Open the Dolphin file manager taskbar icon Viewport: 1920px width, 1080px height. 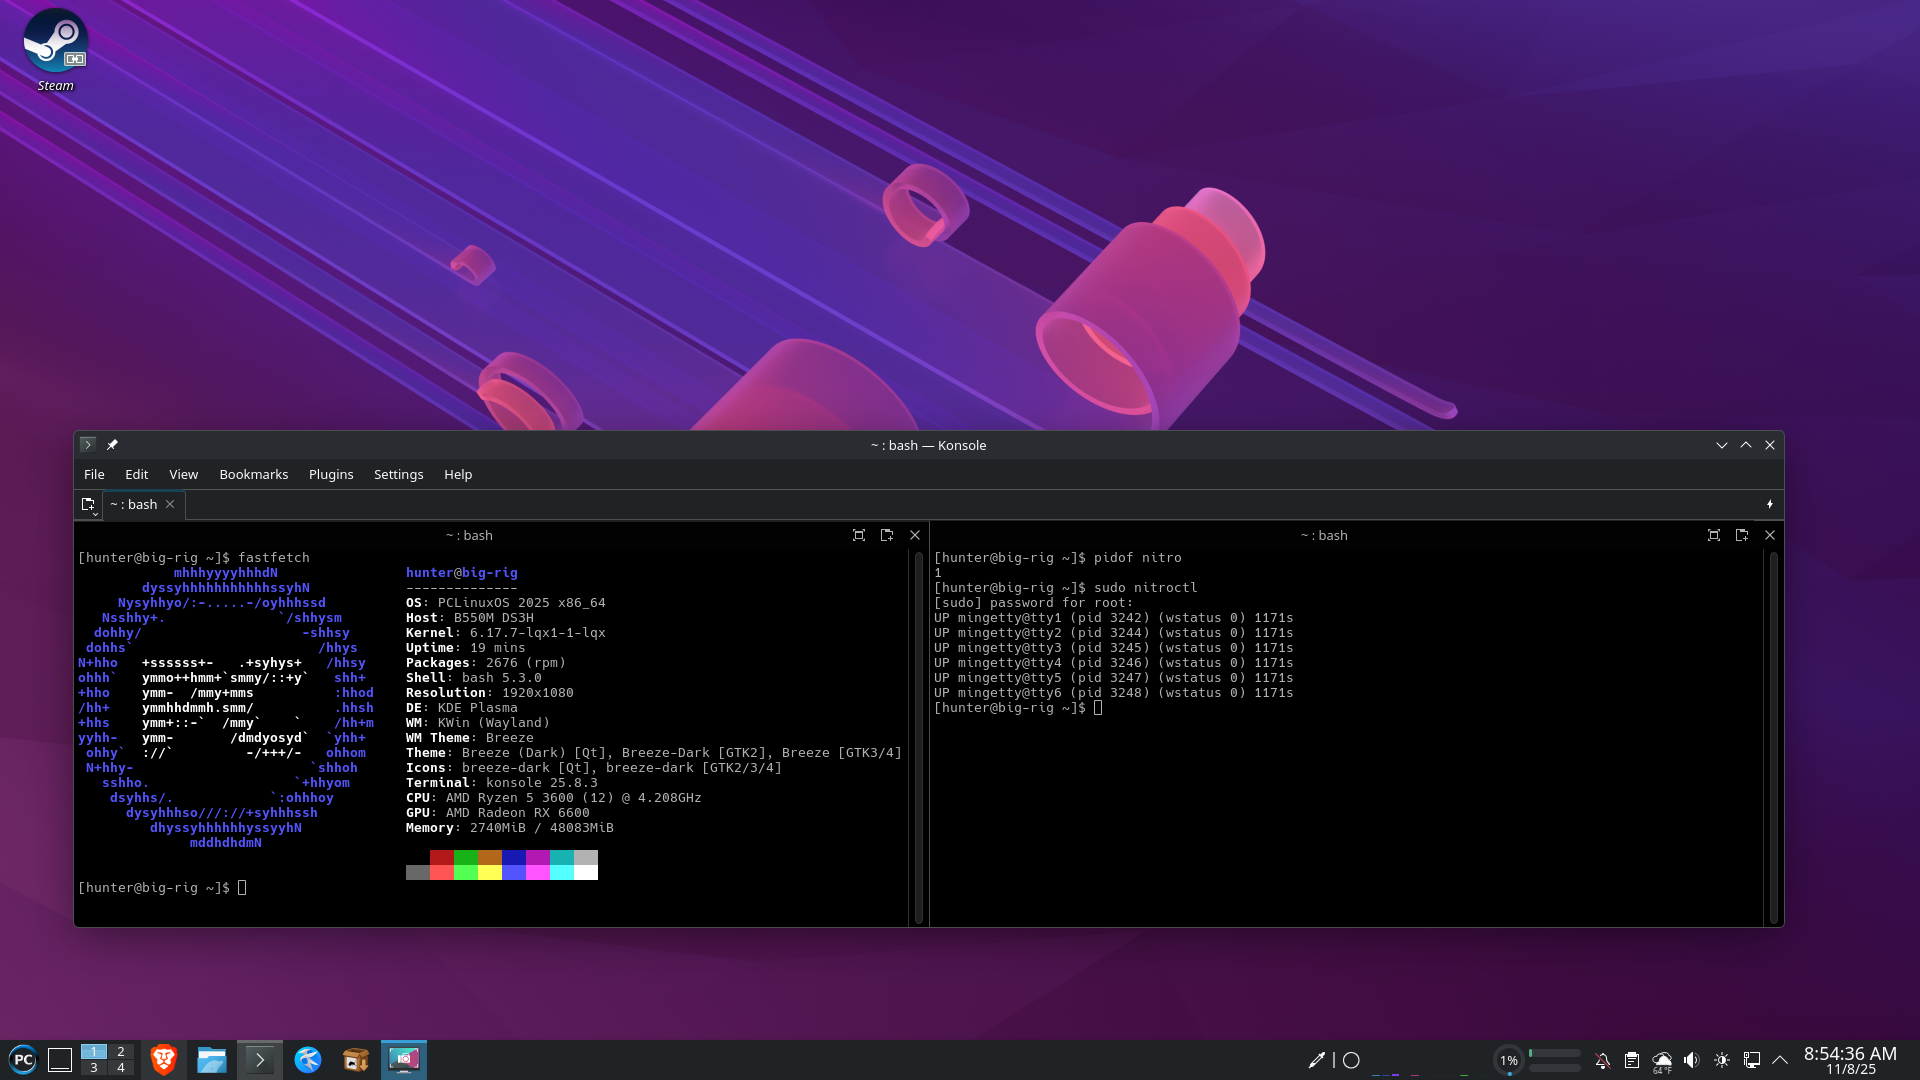point(211,1060)
